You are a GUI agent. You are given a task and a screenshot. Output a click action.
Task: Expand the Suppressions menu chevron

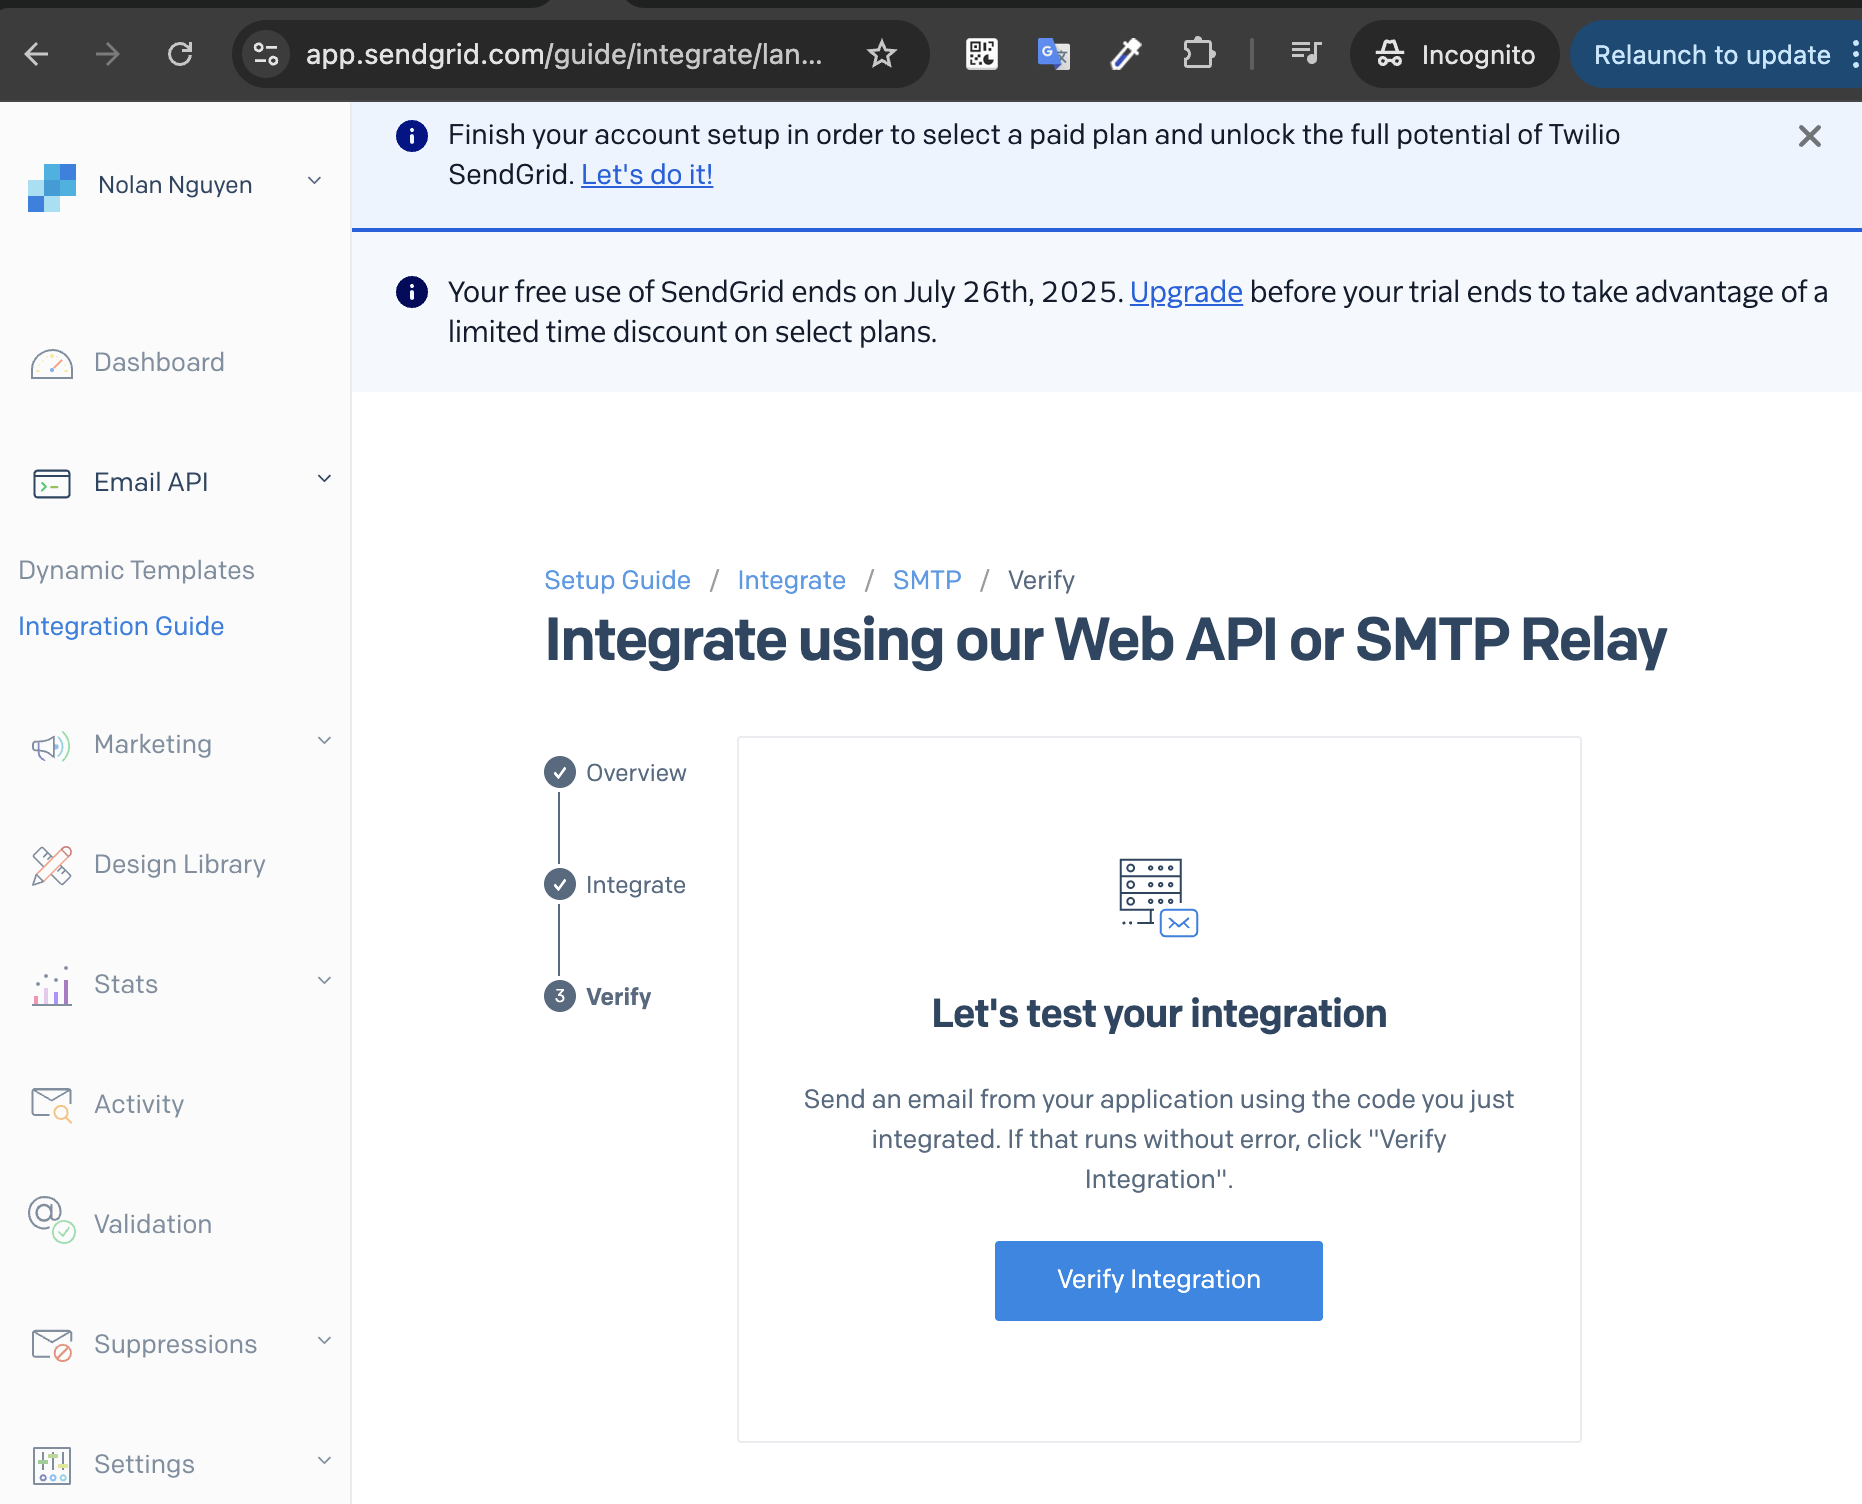point(324,1341)
